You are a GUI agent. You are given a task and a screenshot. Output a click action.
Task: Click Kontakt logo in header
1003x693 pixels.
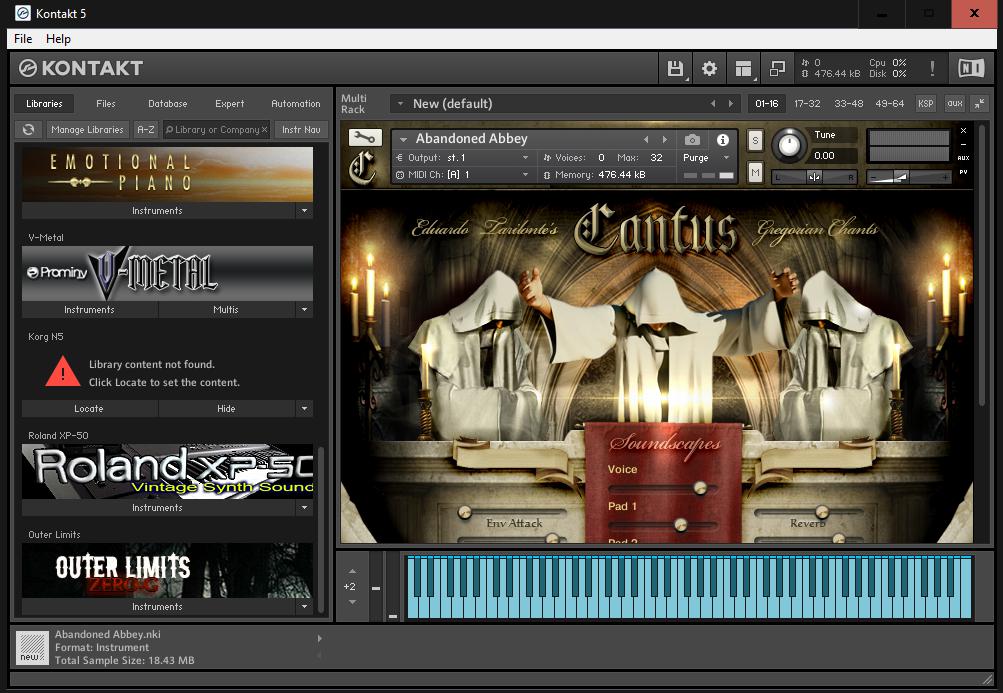point(81,68)
